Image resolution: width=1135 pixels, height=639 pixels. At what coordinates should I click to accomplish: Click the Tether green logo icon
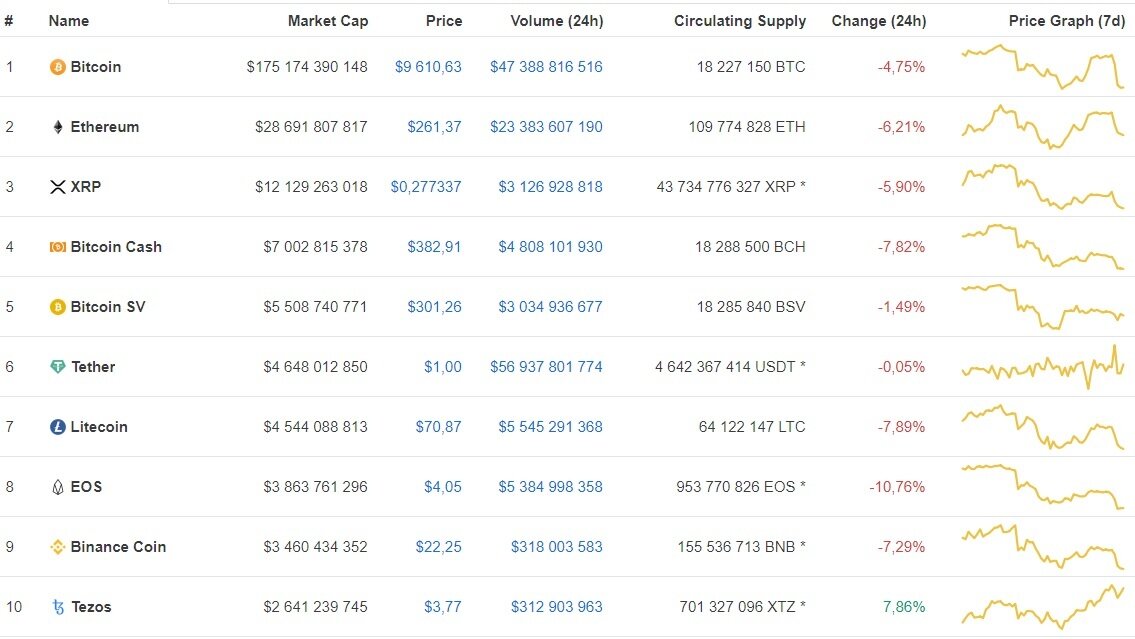click(x=58, y=367)
